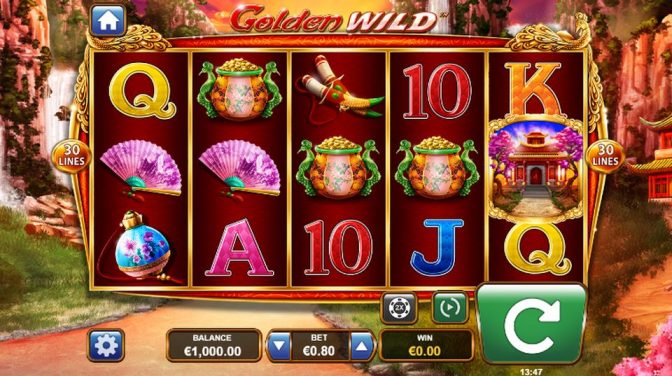The image size is (672, 376).
Task: Click the blue perfume bottle symbol
Action: pyautogui.click(x=139, y=247)
